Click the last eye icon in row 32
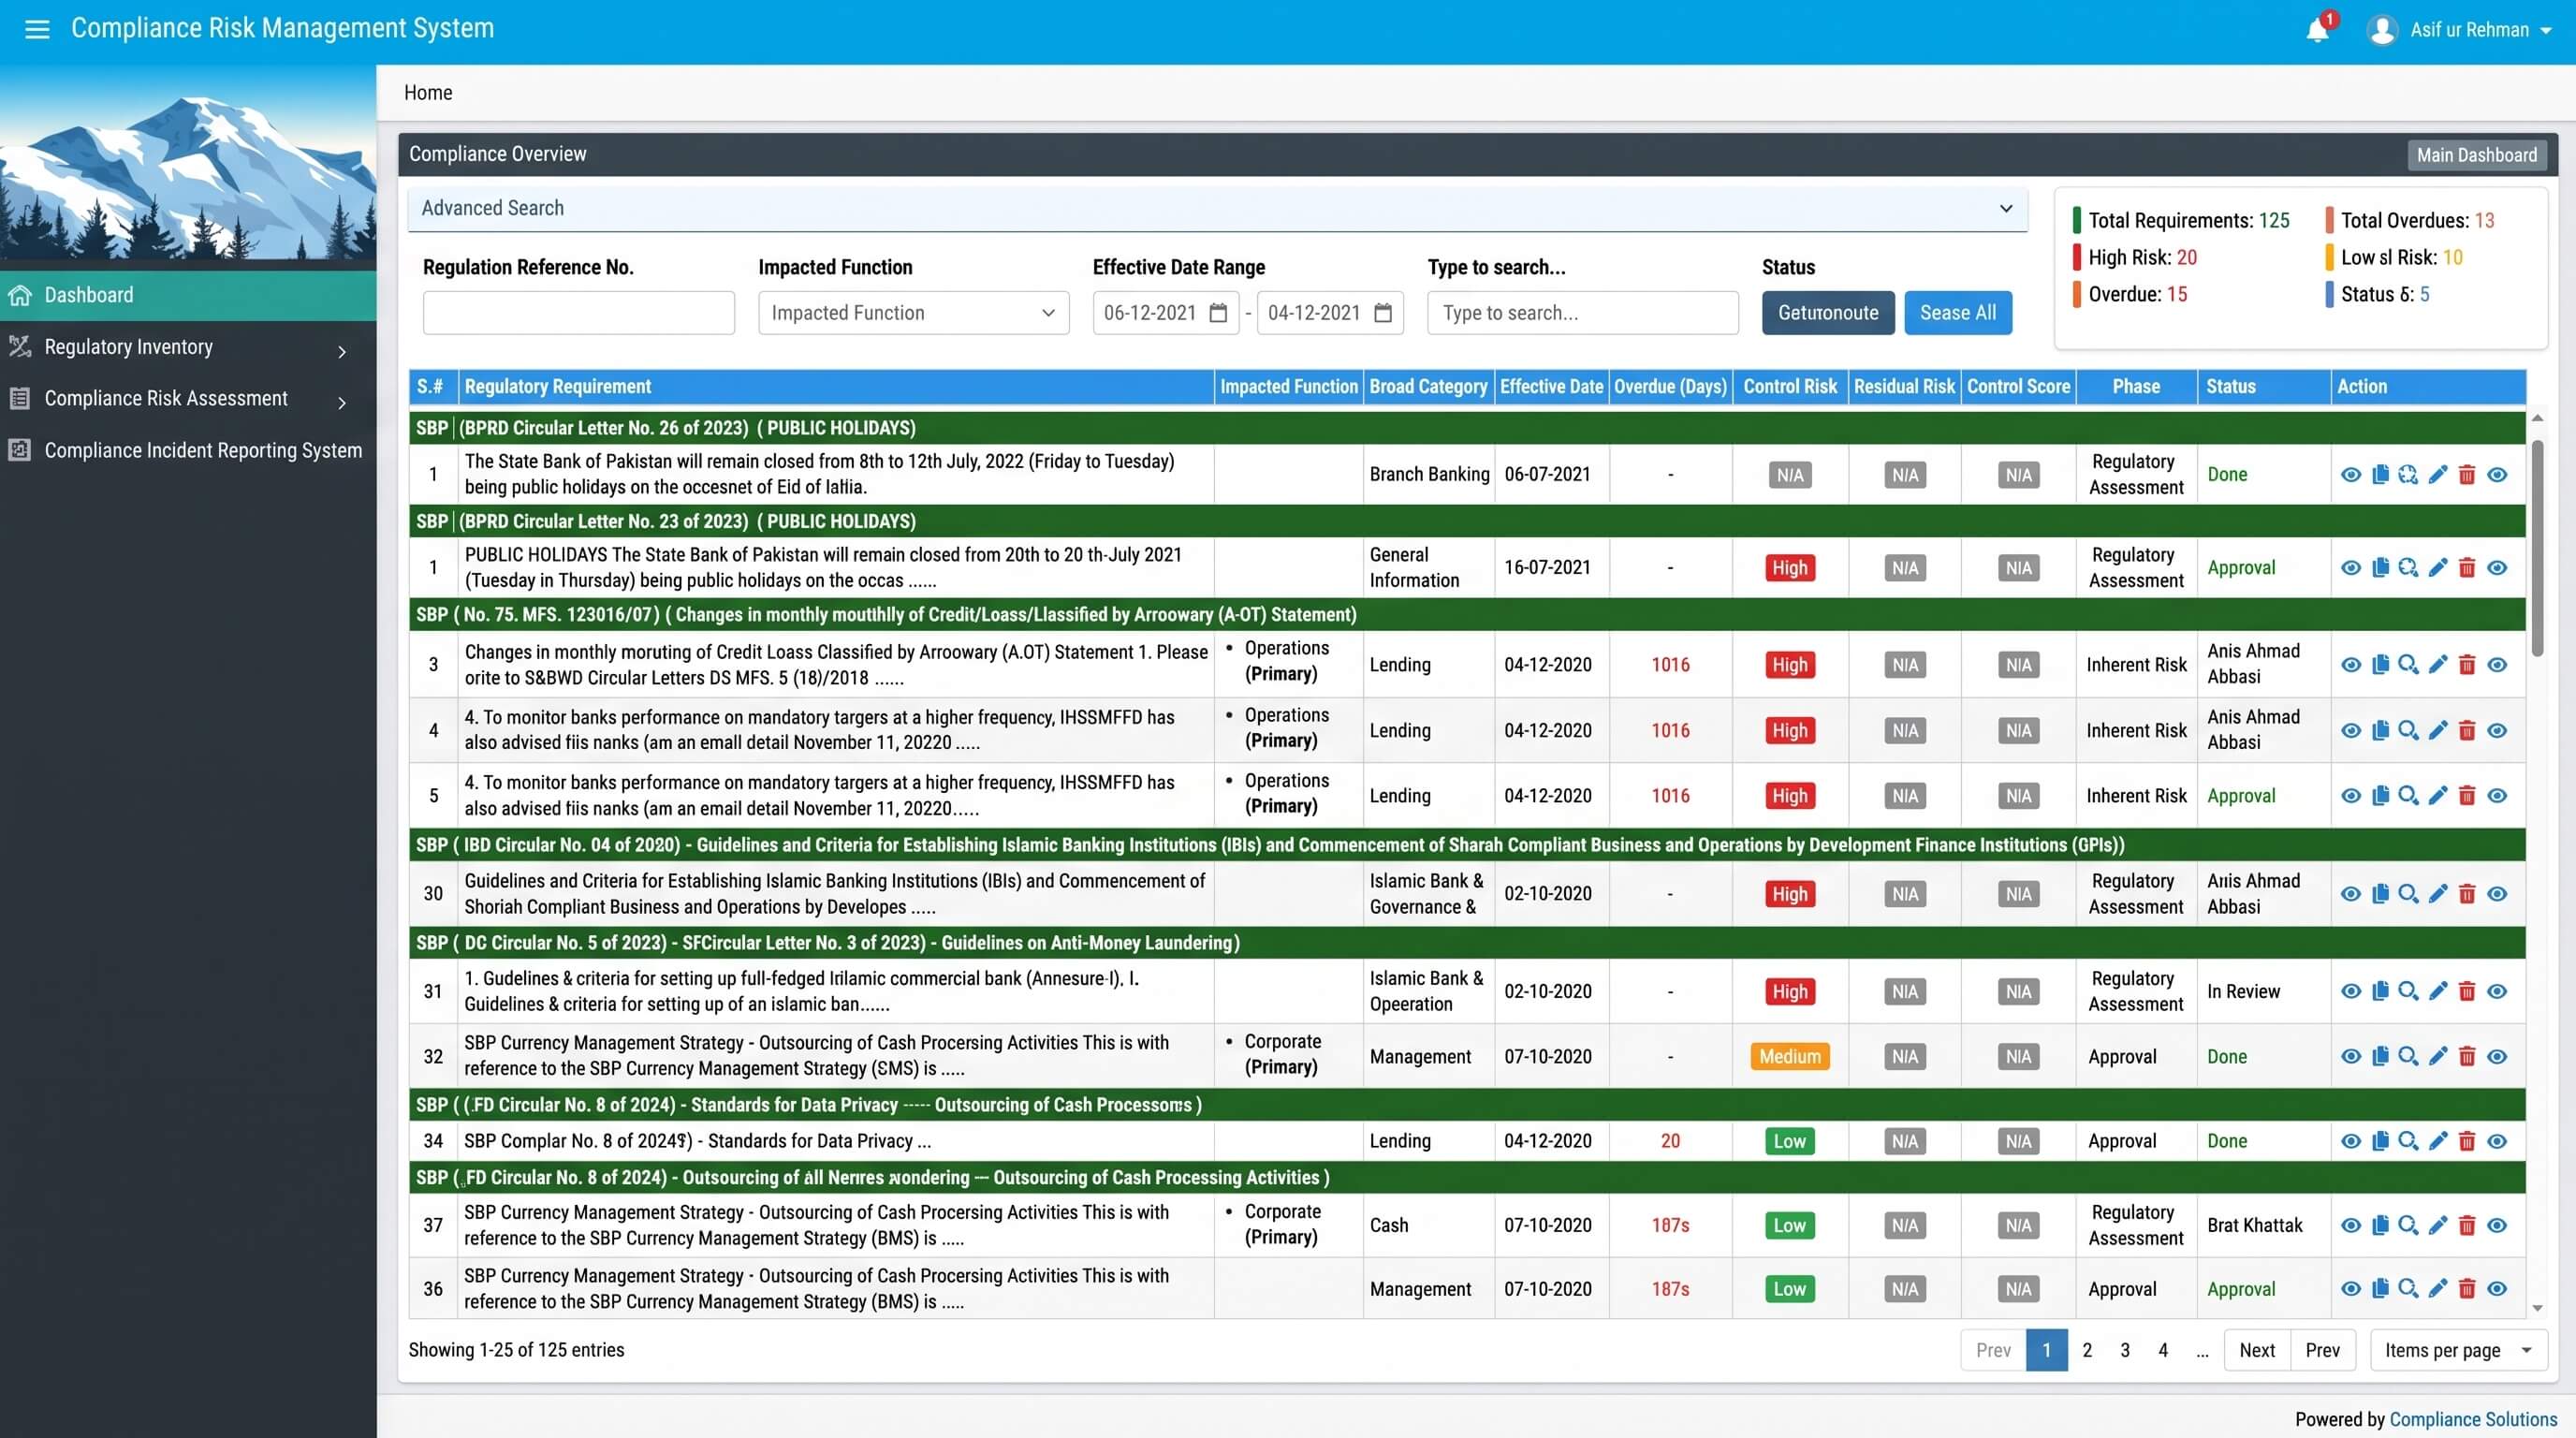Viewport: 2576px width, 1438px height. click(2497, 1057)
